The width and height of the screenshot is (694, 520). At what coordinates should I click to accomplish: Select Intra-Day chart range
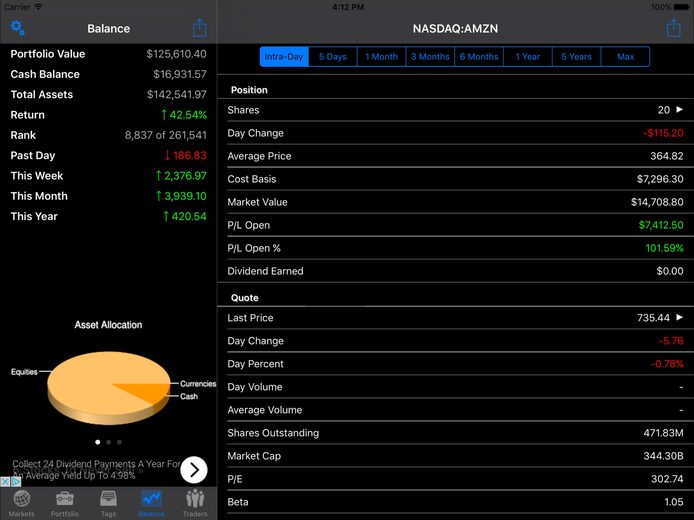284,57
